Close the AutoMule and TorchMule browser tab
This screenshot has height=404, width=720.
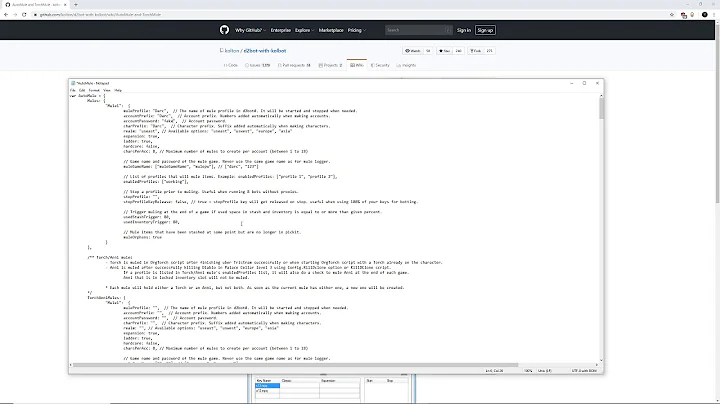point(65,5)
